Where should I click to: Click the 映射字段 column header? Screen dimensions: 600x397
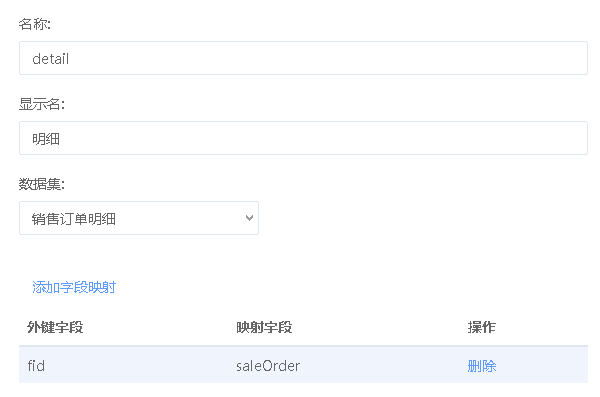click(264, 327)
